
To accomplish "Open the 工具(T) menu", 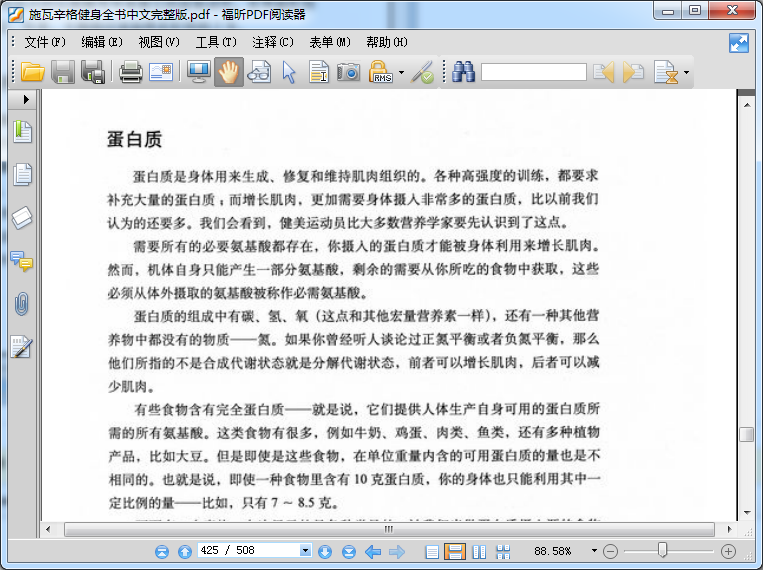I will [x=216, y=42].
